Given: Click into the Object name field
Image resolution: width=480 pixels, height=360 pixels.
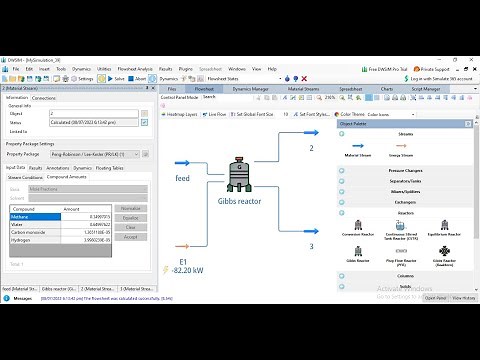Looking at the screenshot, I should [94, 114].
